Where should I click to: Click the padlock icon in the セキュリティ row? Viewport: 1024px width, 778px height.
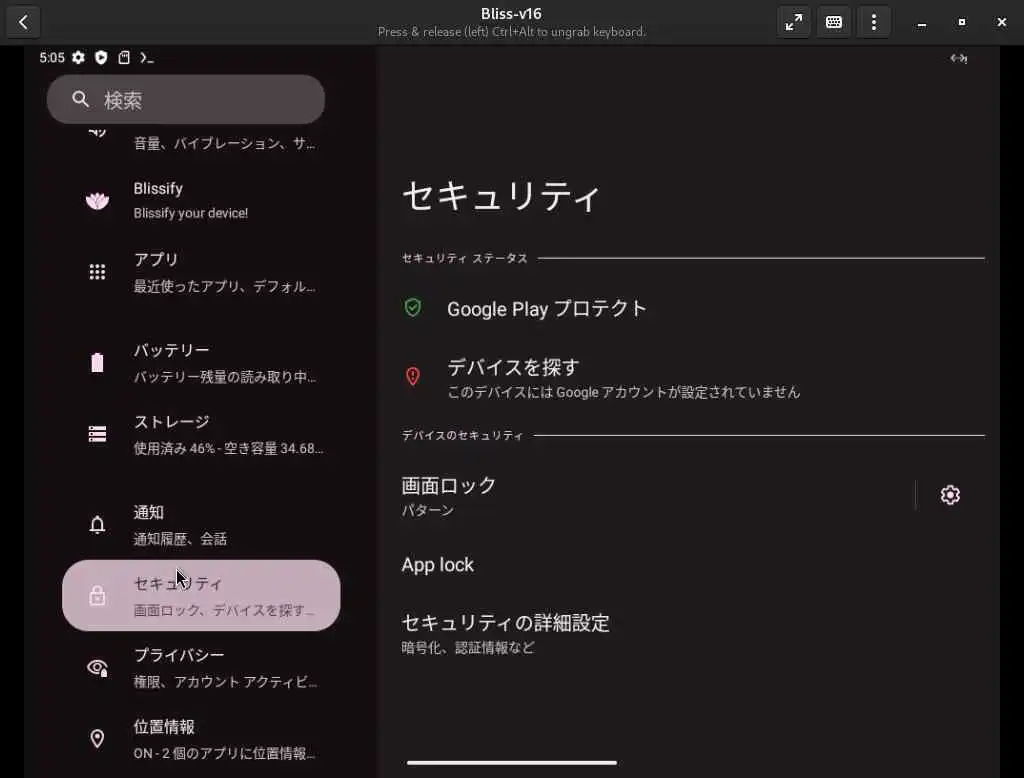coord(97,595)
